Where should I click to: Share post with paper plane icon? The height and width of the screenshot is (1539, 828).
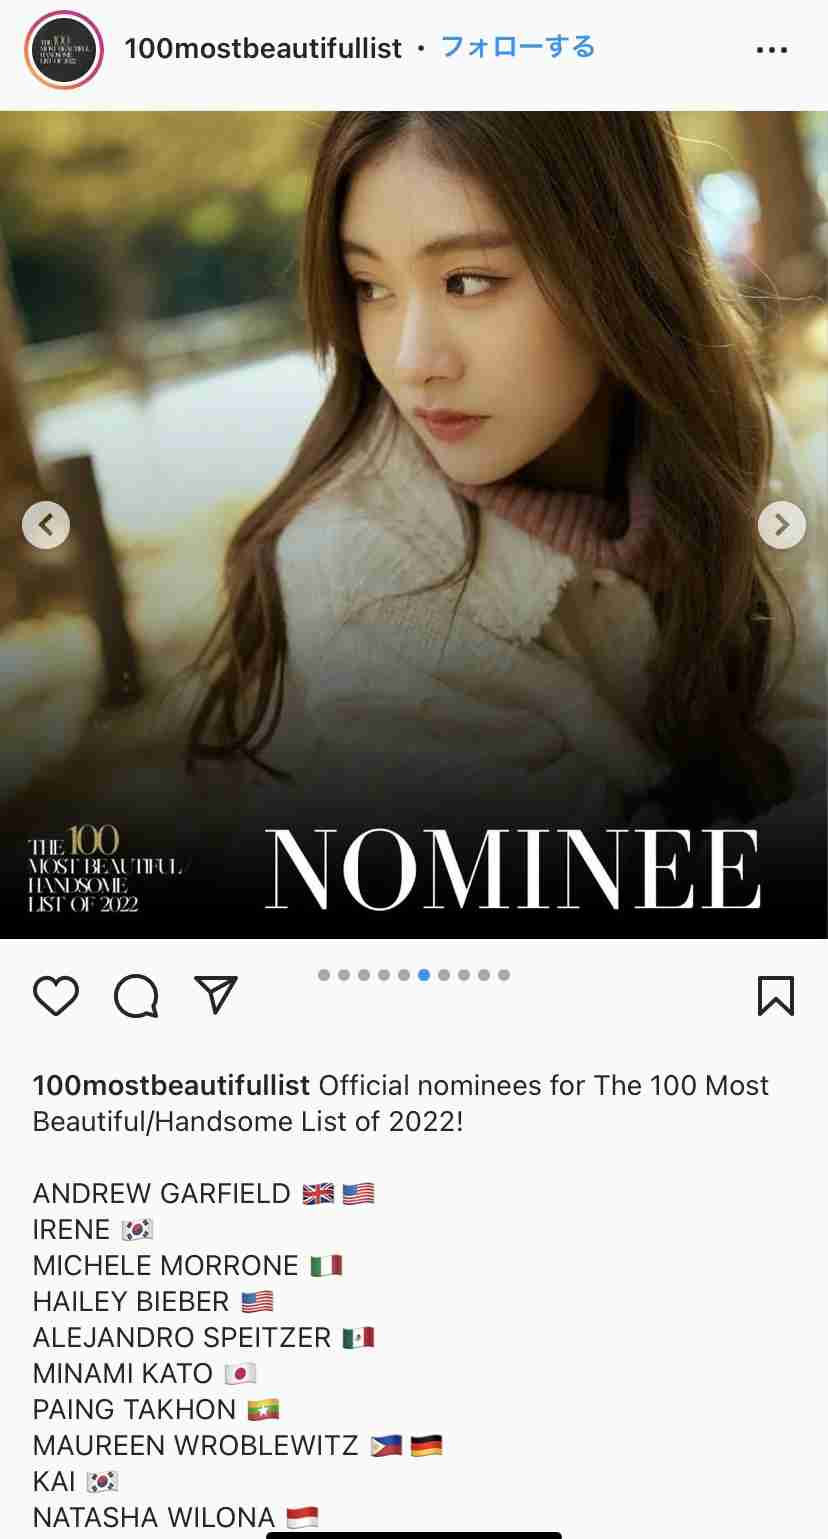point(216,994)
